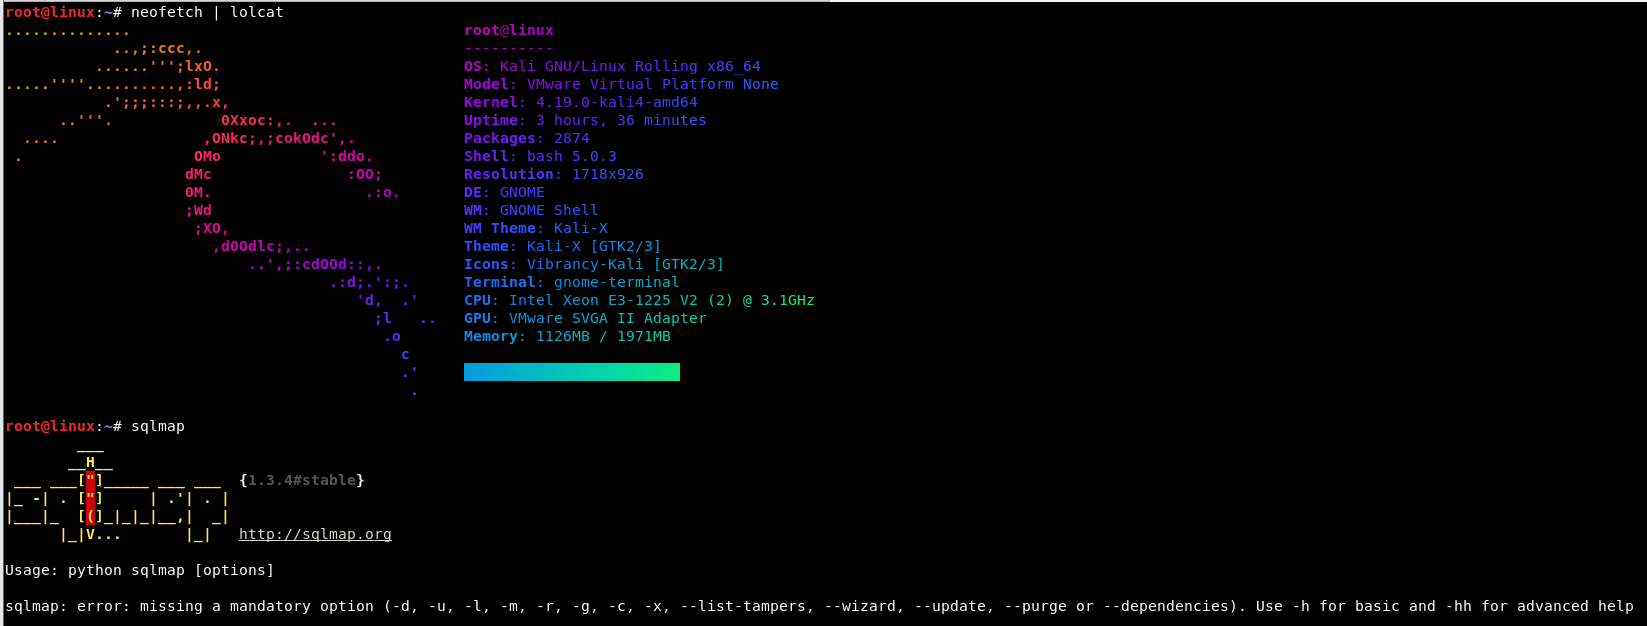
Task: Click the 'Uptime' label
Action: (491, 120)
